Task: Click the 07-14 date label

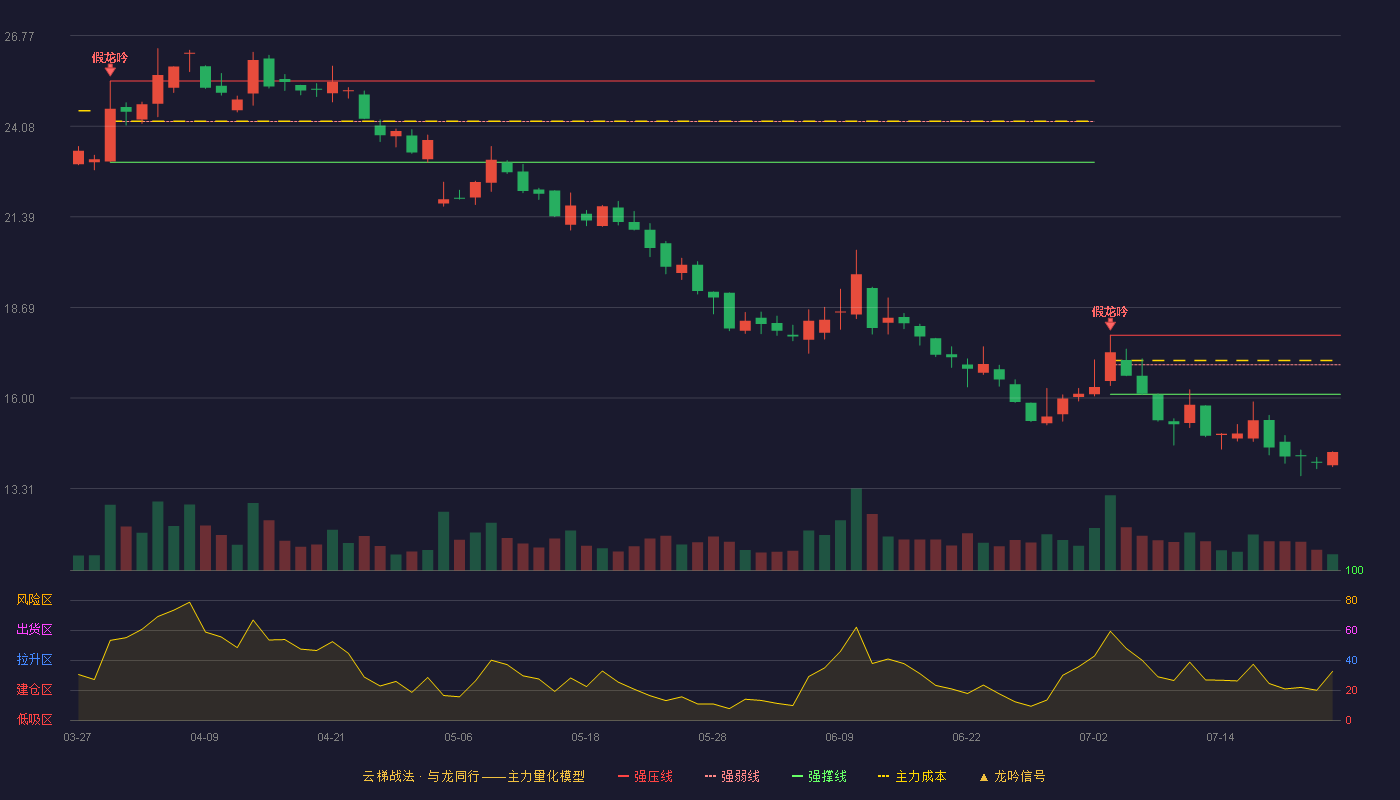Action: tap(1220, 737)
